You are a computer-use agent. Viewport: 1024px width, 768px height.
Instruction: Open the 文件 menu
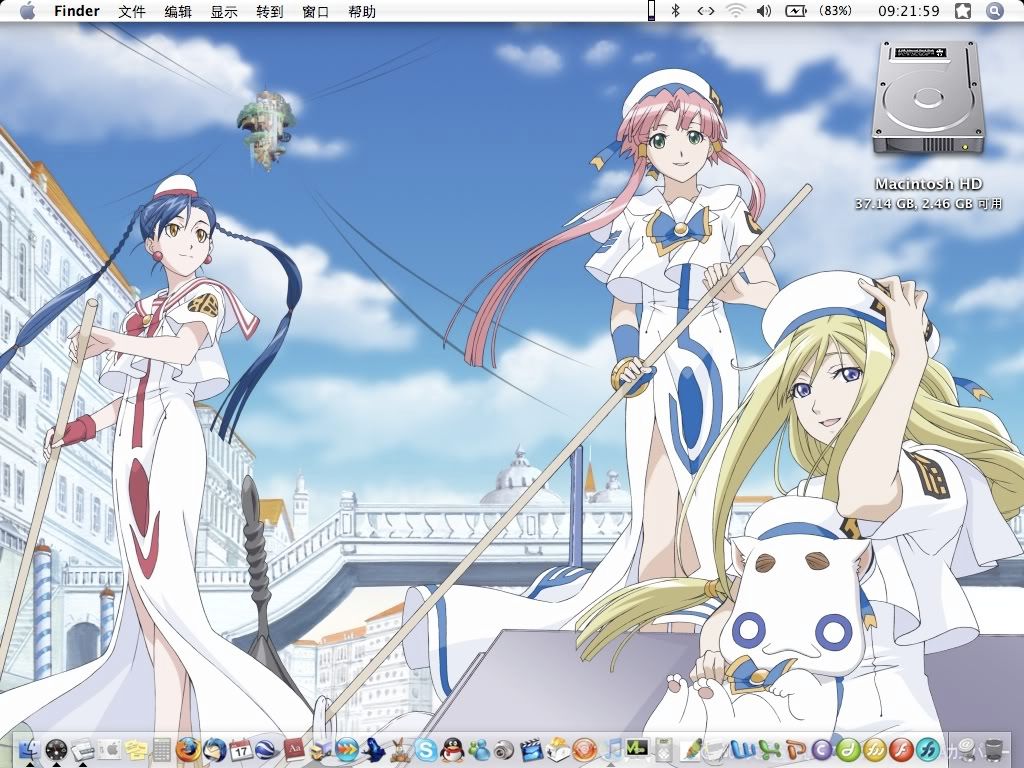[131, 11]
